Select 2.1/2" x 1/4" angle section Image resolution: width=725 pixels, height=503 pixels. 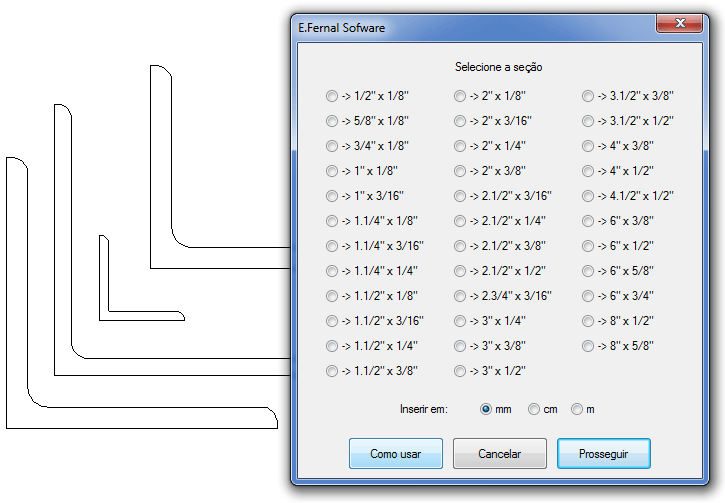point(460,221)
